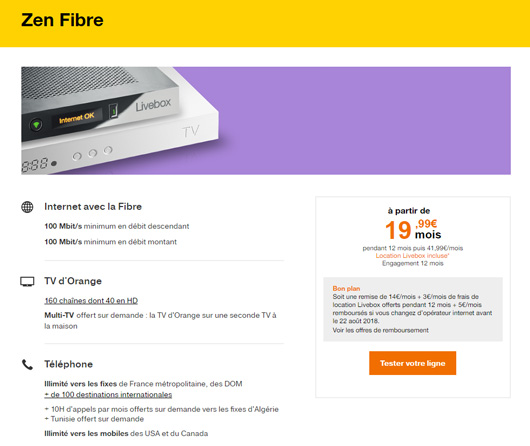Click the TV screen icon beside TV d'Orange

click(x=27, y=281)
